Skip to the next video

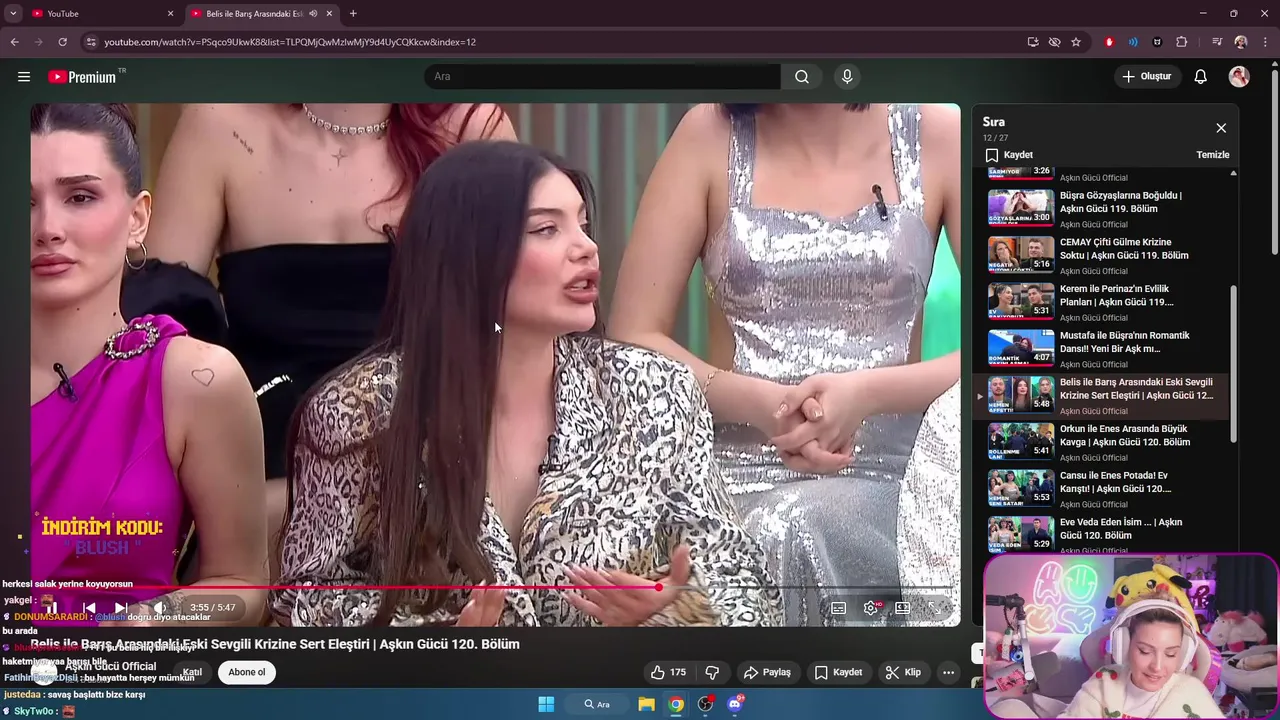121,607
